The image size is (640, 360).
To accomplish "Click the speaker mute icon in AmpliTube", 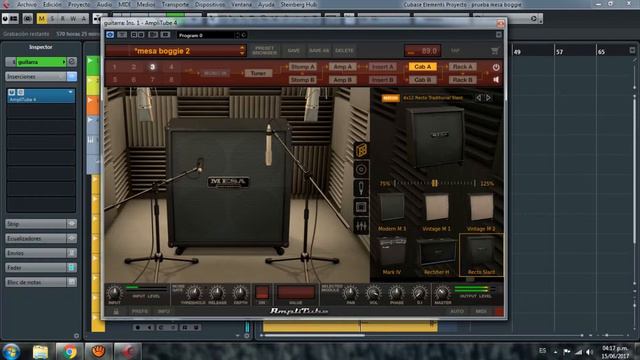I will (x=496, y=80).
